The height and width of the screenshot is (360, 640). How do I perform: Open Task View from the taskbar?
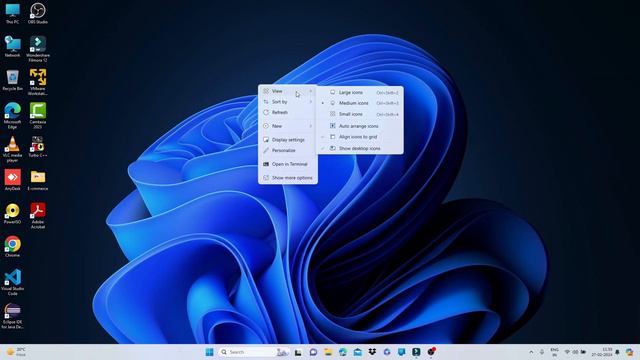point(298,352)
